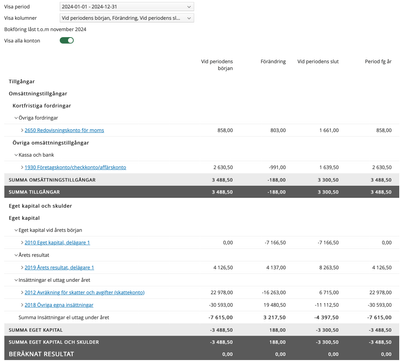Open account 1930 Företagskonto/checkkonto/affärskonto
Screen dimensions: 400x362
click(x=75, y=167)
